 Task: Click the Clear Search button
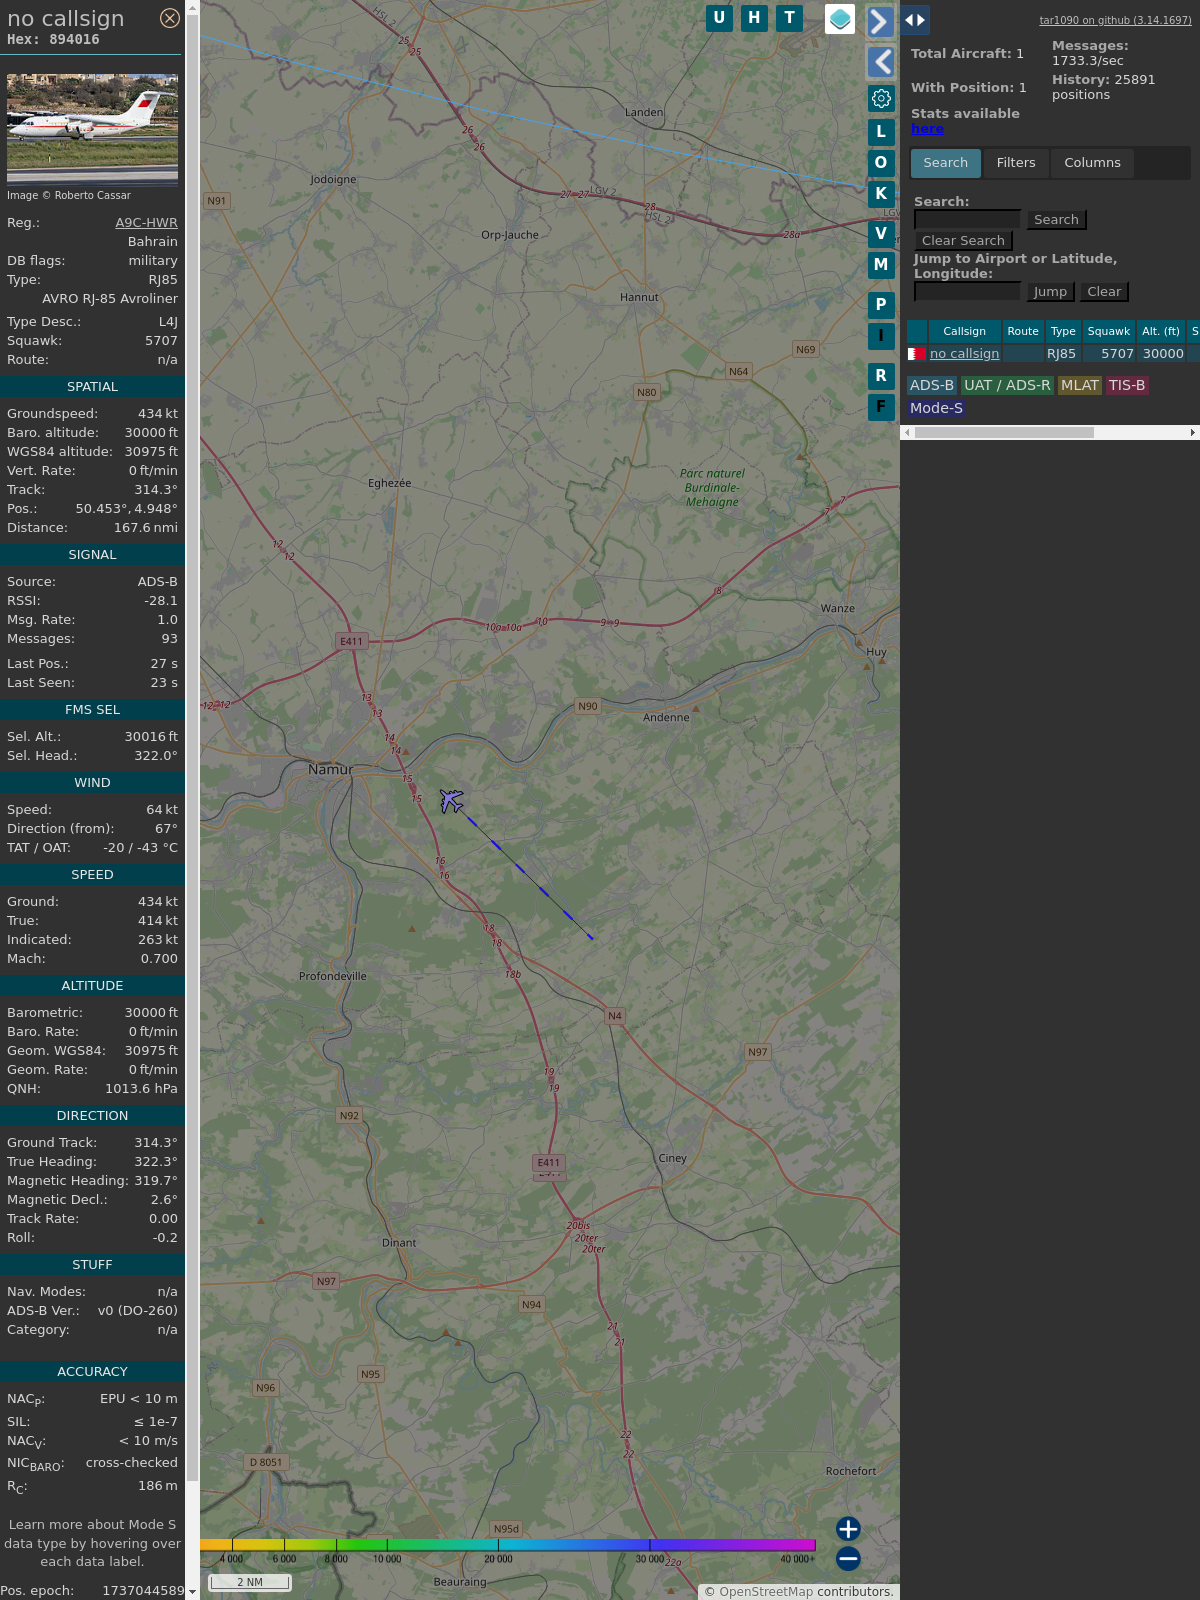(x=963, y=241)
